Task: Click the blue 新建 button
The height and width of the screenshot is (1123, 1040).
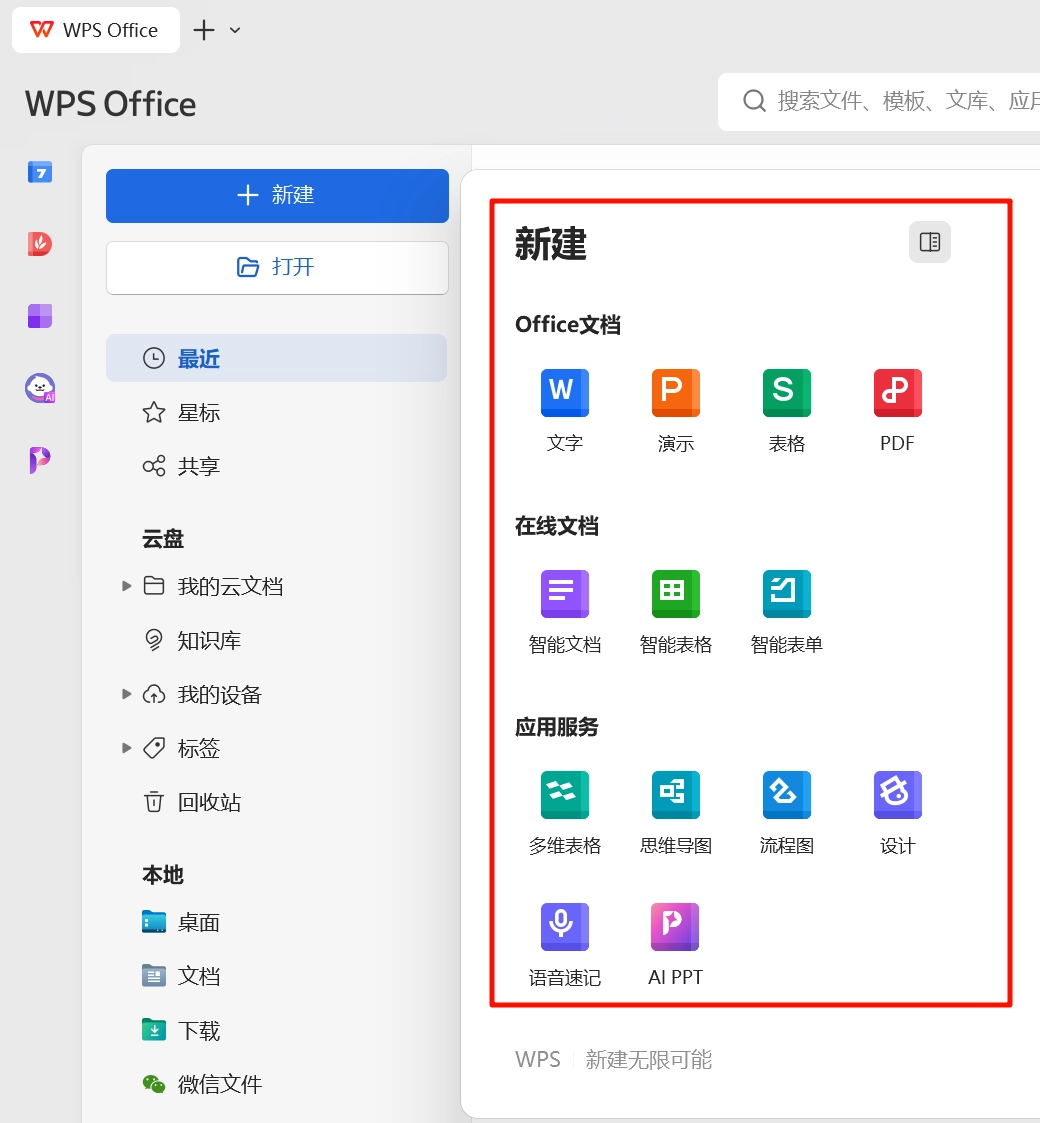Action: pos(277,196)
